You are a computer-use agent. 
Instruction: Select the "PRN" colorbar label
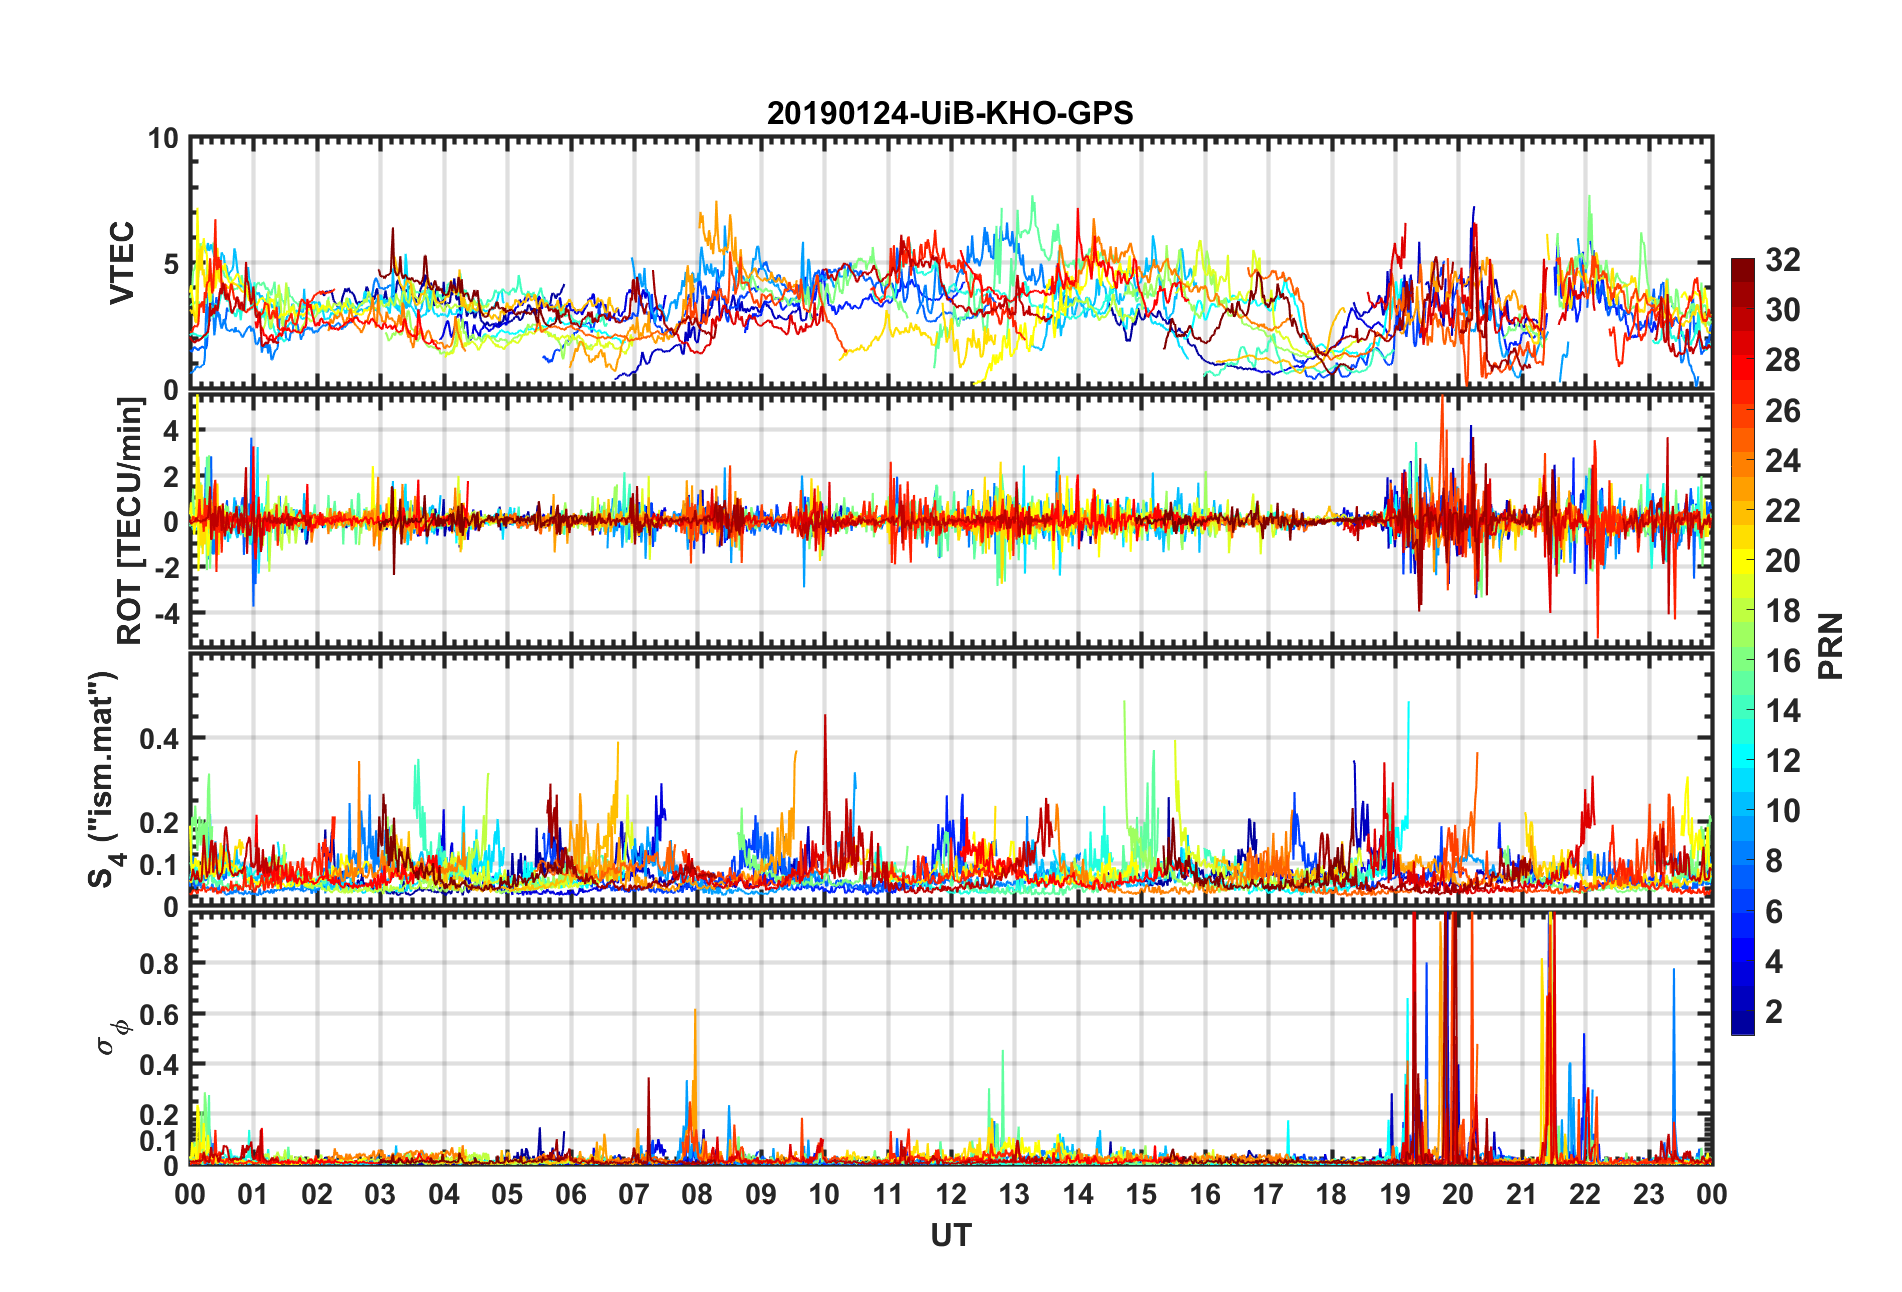(1831, 646)
